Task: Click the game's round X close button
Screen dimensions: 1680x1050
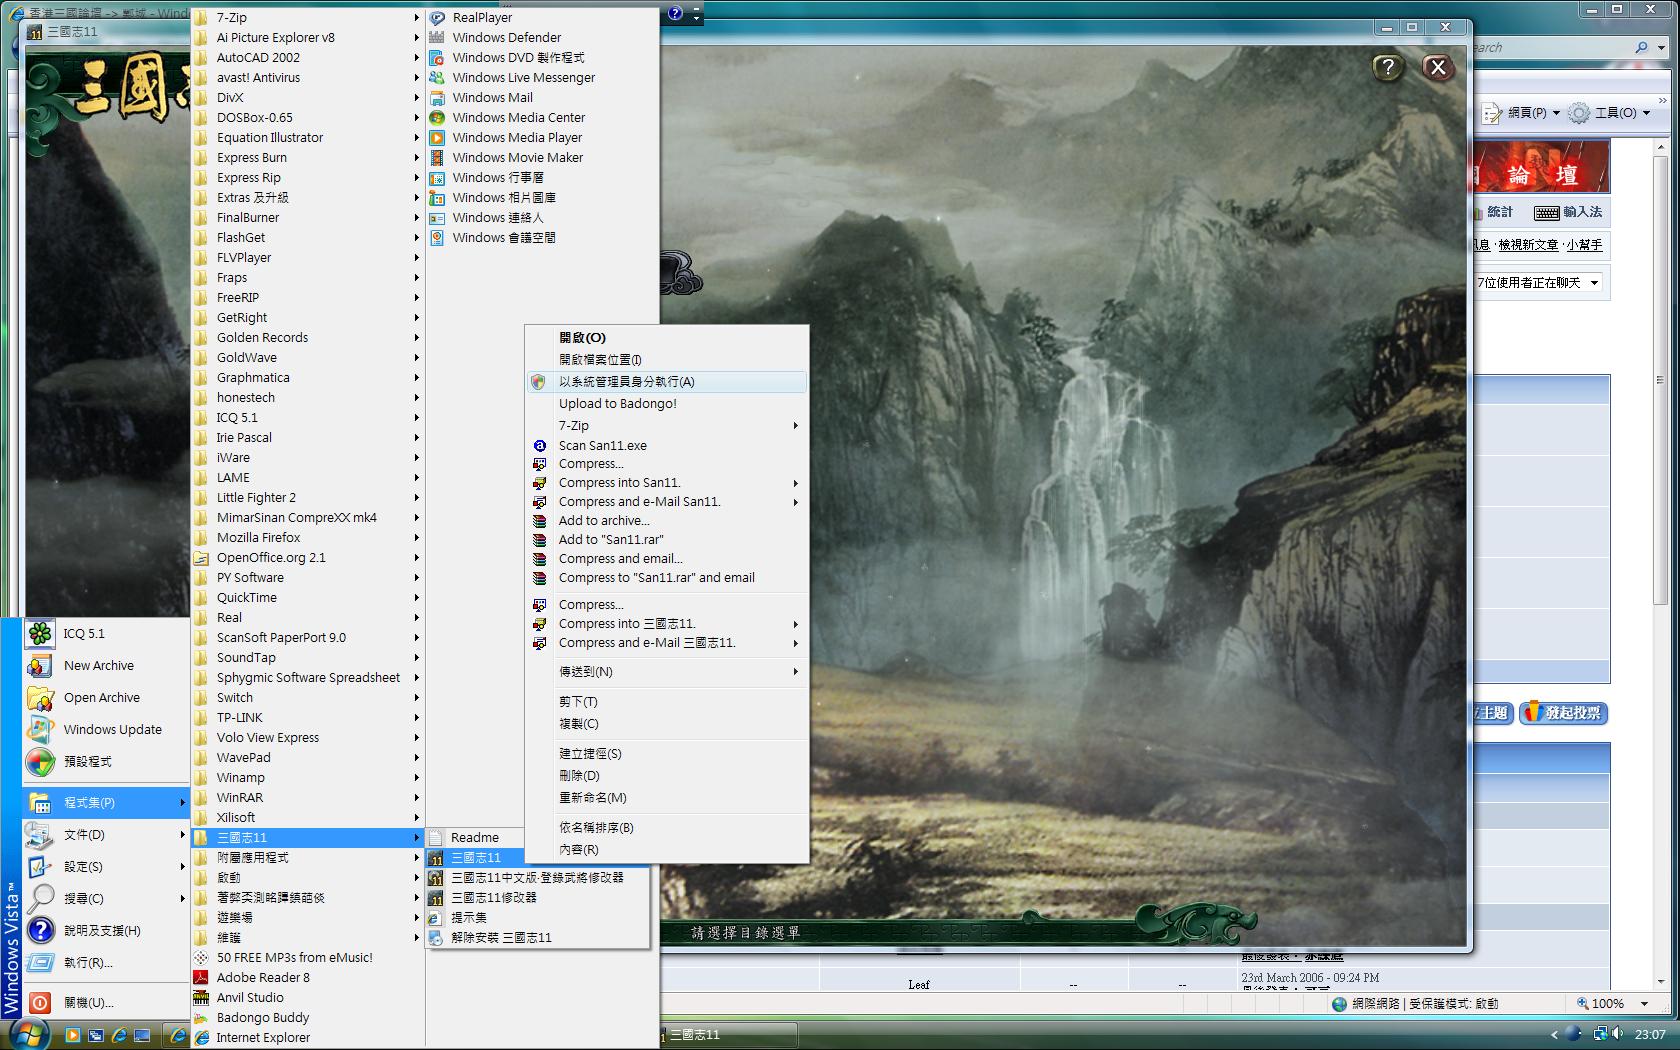Action: click(1437, 67)
